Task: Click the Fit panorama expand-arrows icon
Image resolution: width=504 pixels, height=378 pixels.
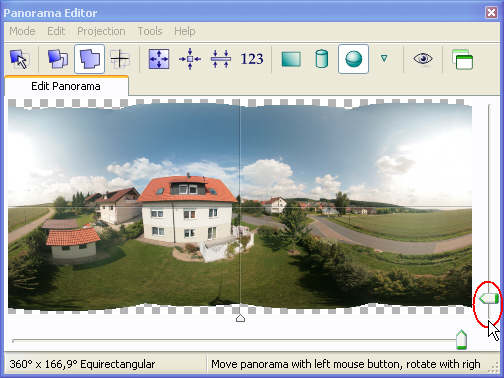Action: pos(159,59)
